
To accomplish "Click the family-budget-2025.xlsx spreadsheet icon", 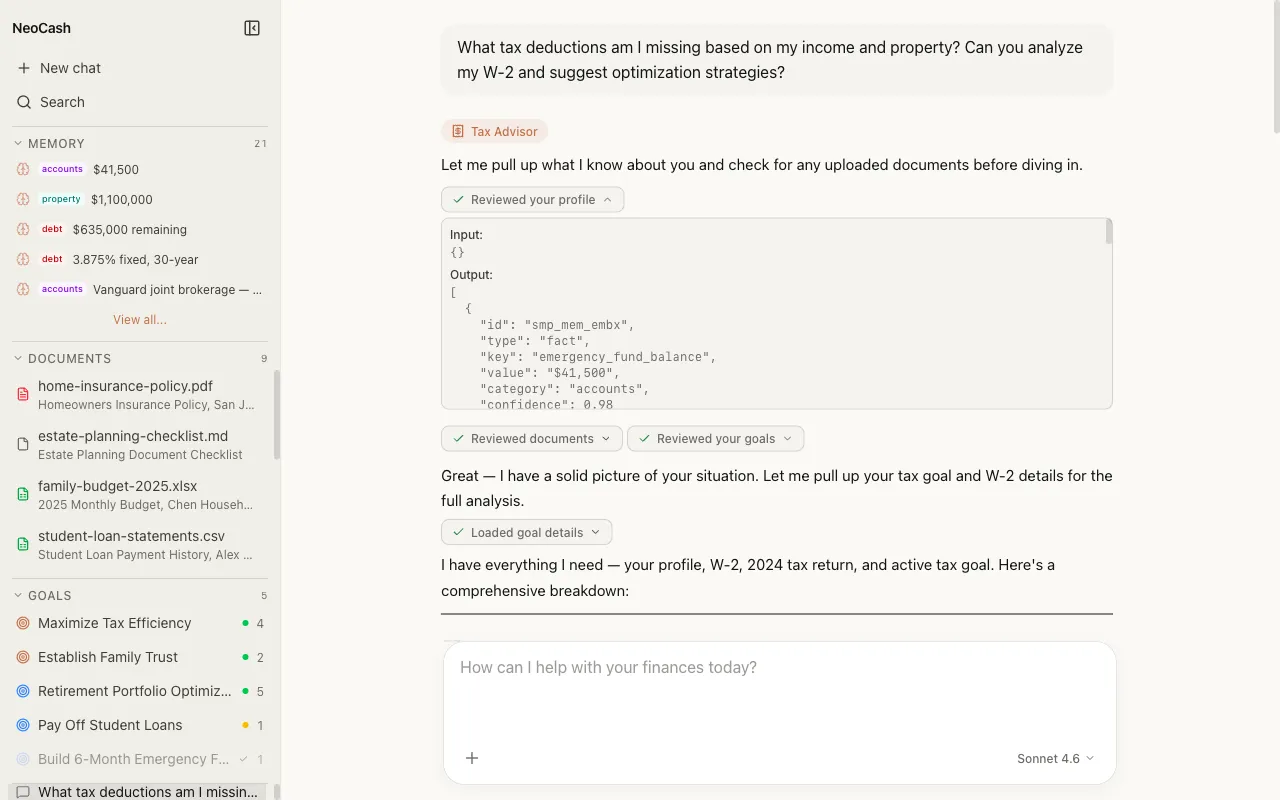I will click(23, 494).
